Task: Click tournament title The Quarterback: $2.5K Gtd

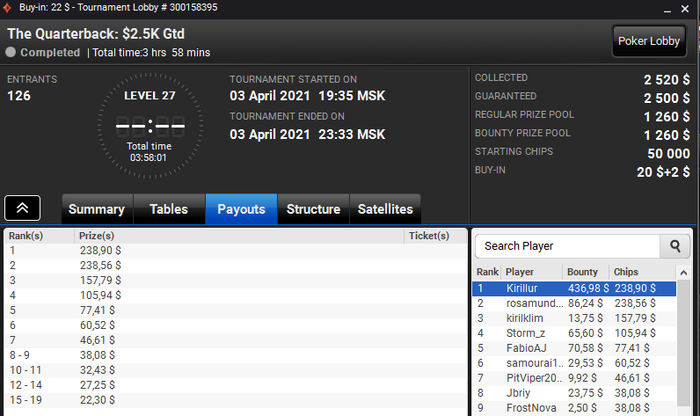Action: [x=96, y=34]
